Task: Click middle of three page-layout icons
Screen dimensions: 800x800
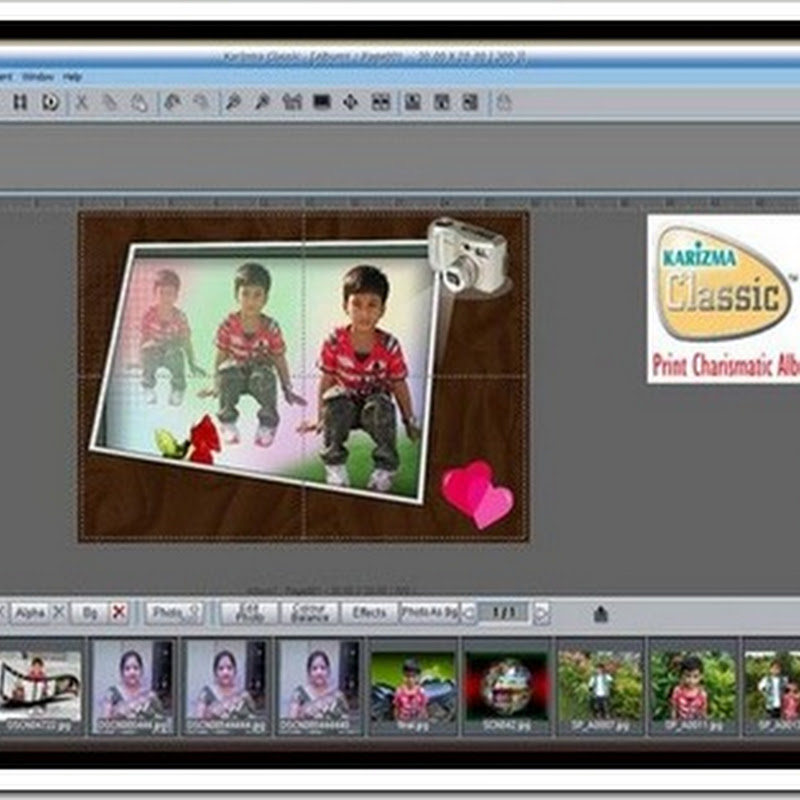Action: coord(441,102)
